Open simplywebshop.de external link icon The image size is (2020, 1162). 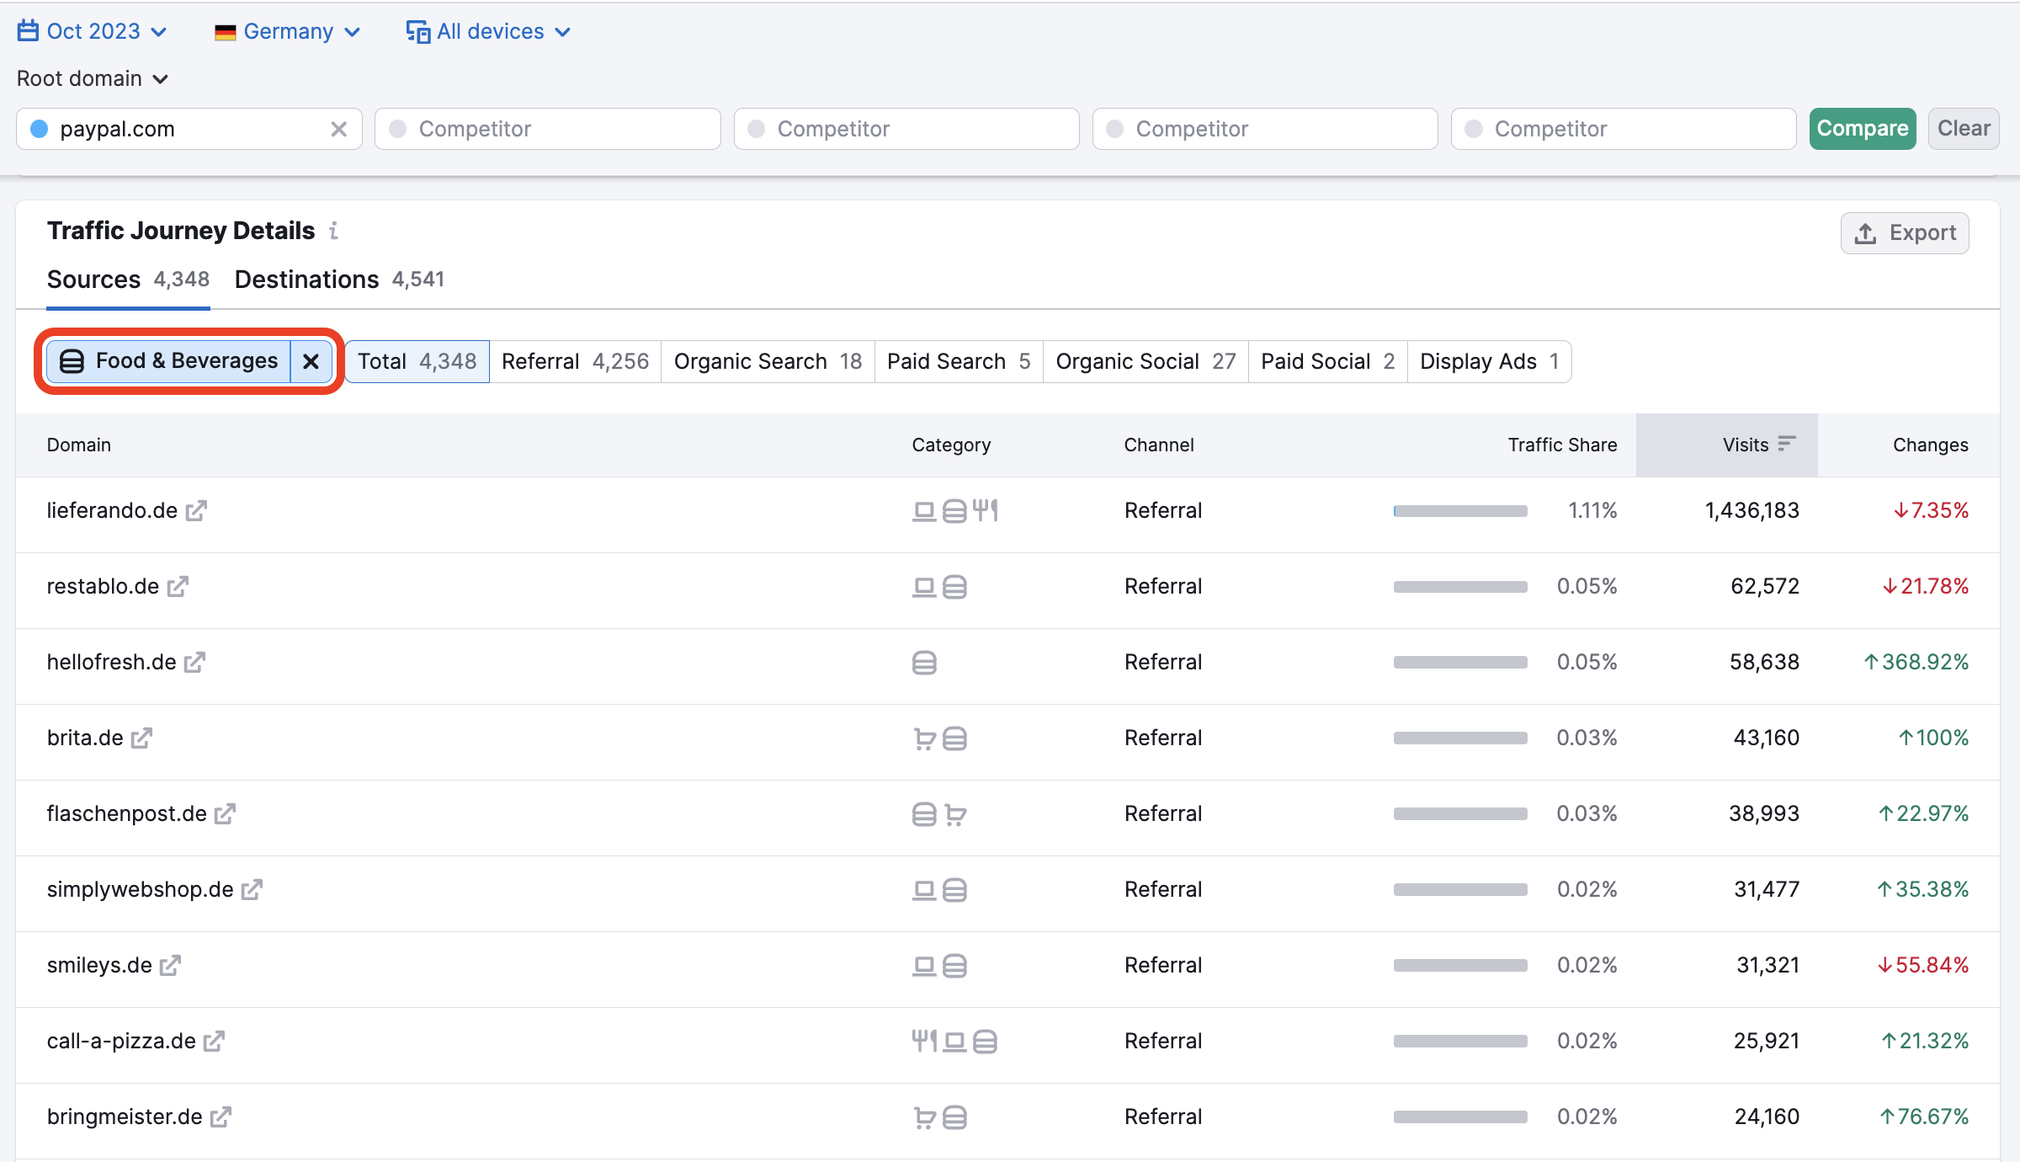coord(252,890)
